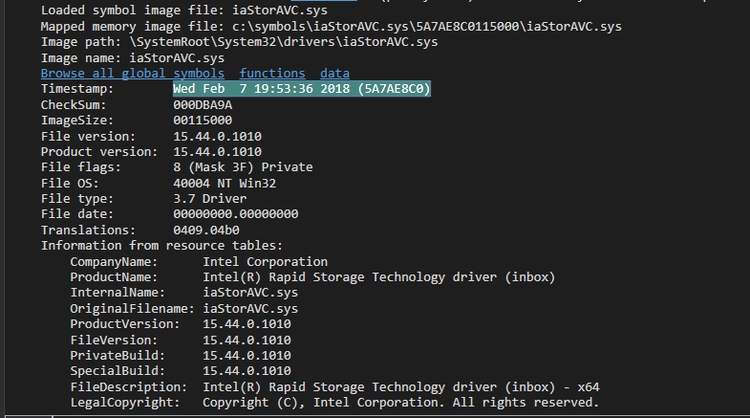Click the CheckSum value 000DBA9A
The image size is (750, 418).
(203, 105)
